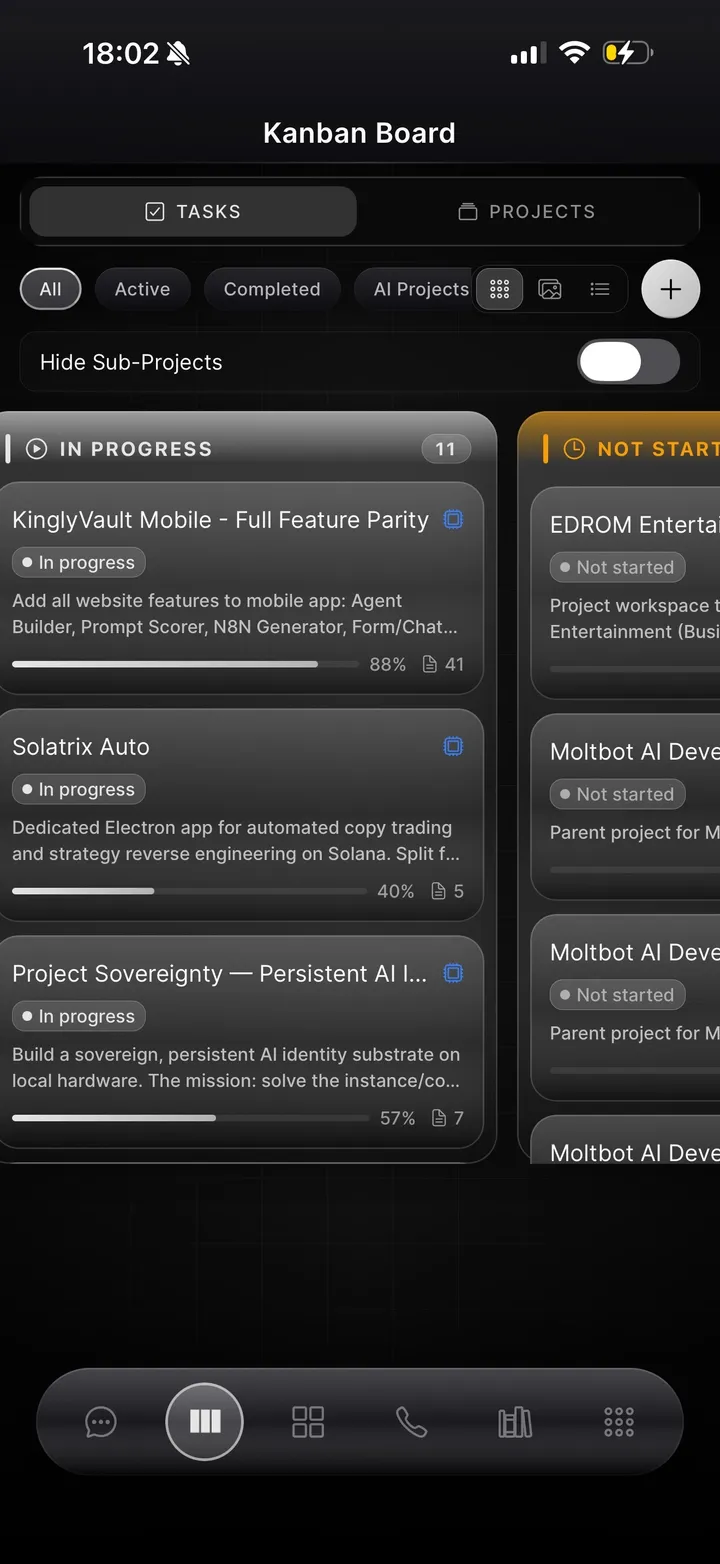Open the Project Sovereignty card title
Image resolution: width=720 pixels, height=1564 pixels.
(219, 974)
